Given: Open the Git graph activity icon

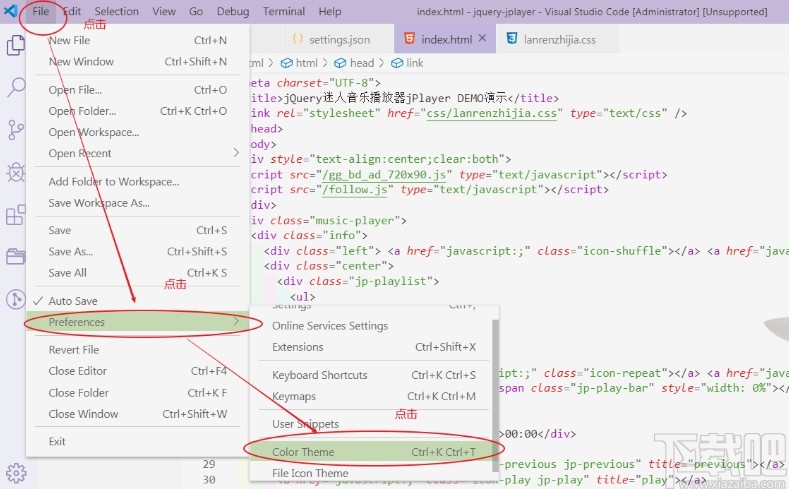Looking at the screenshot, I should tap(16, 299).
